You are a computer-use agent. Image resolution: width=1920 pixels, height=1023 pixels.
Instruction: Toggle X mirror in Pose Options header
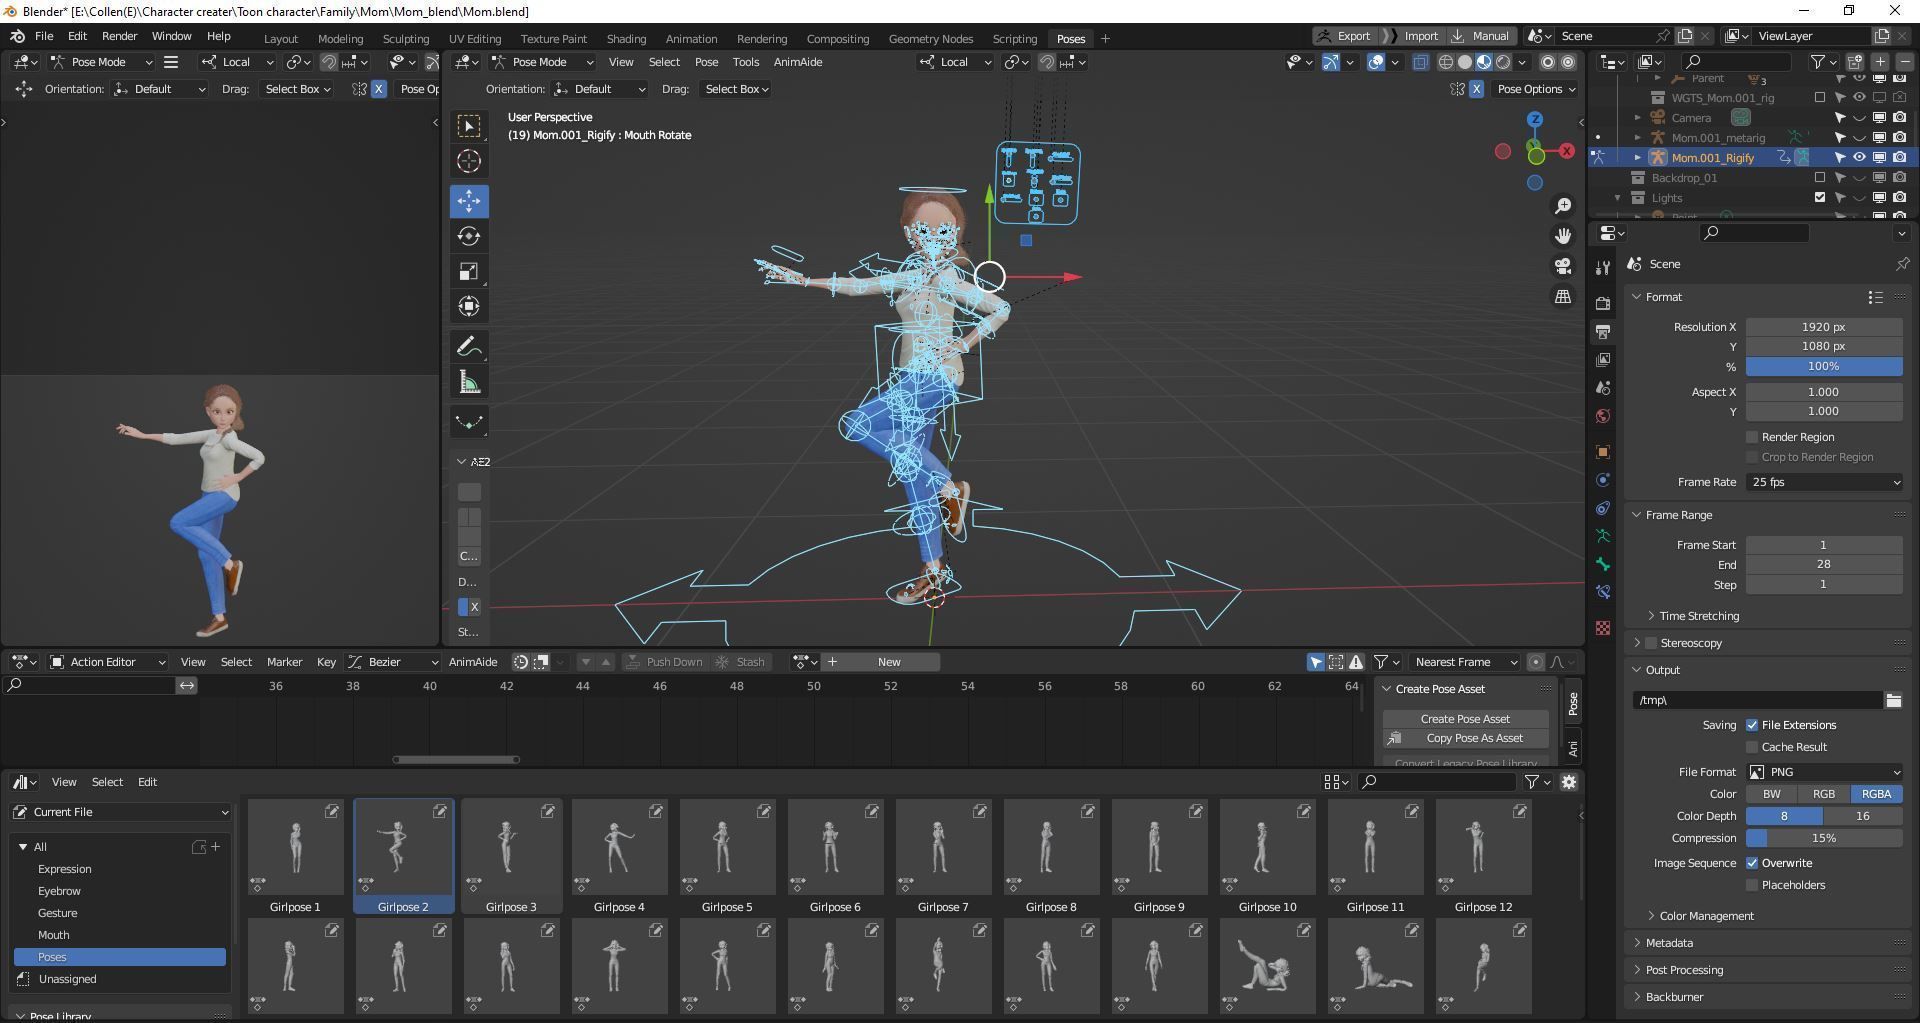tap(1476, 89)
